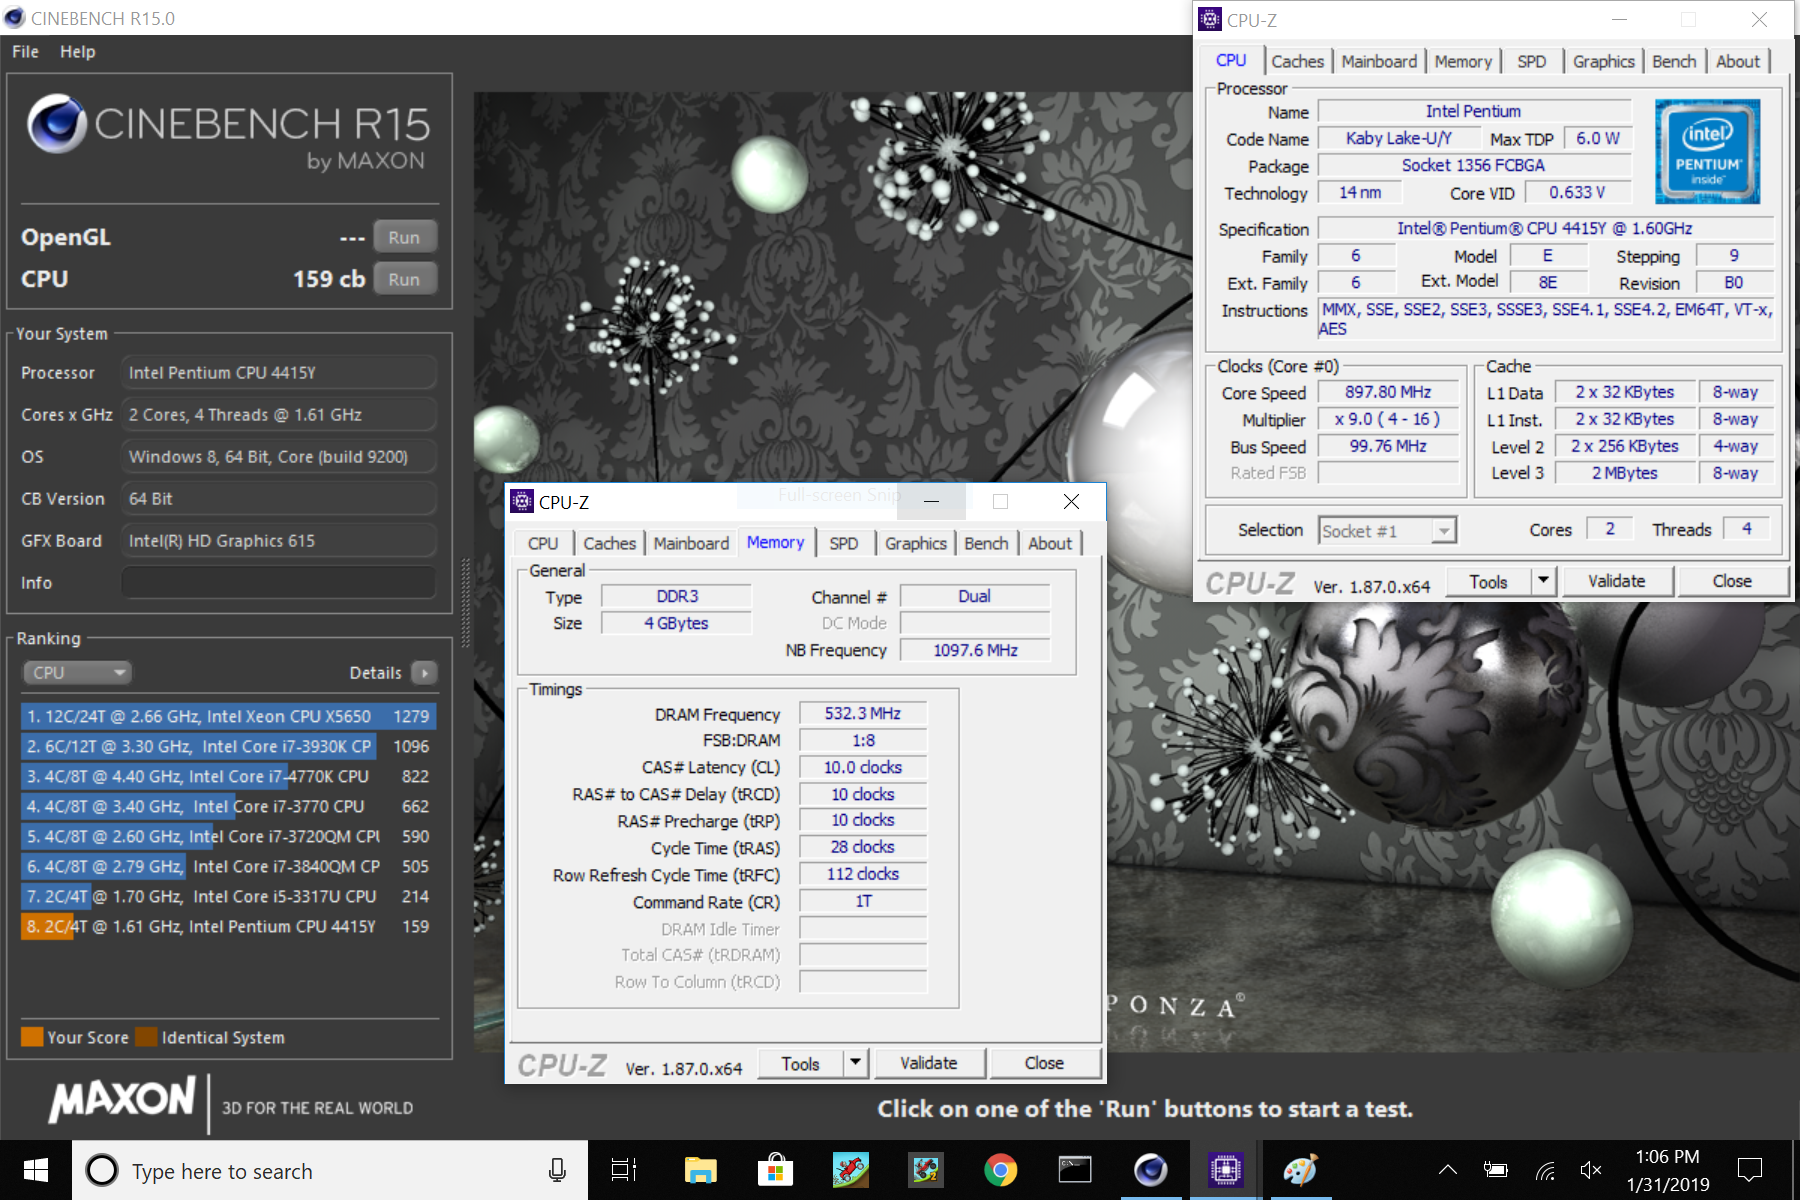
Task: Click the Intel Pentium inside logo
Action: click(1707, 152)
